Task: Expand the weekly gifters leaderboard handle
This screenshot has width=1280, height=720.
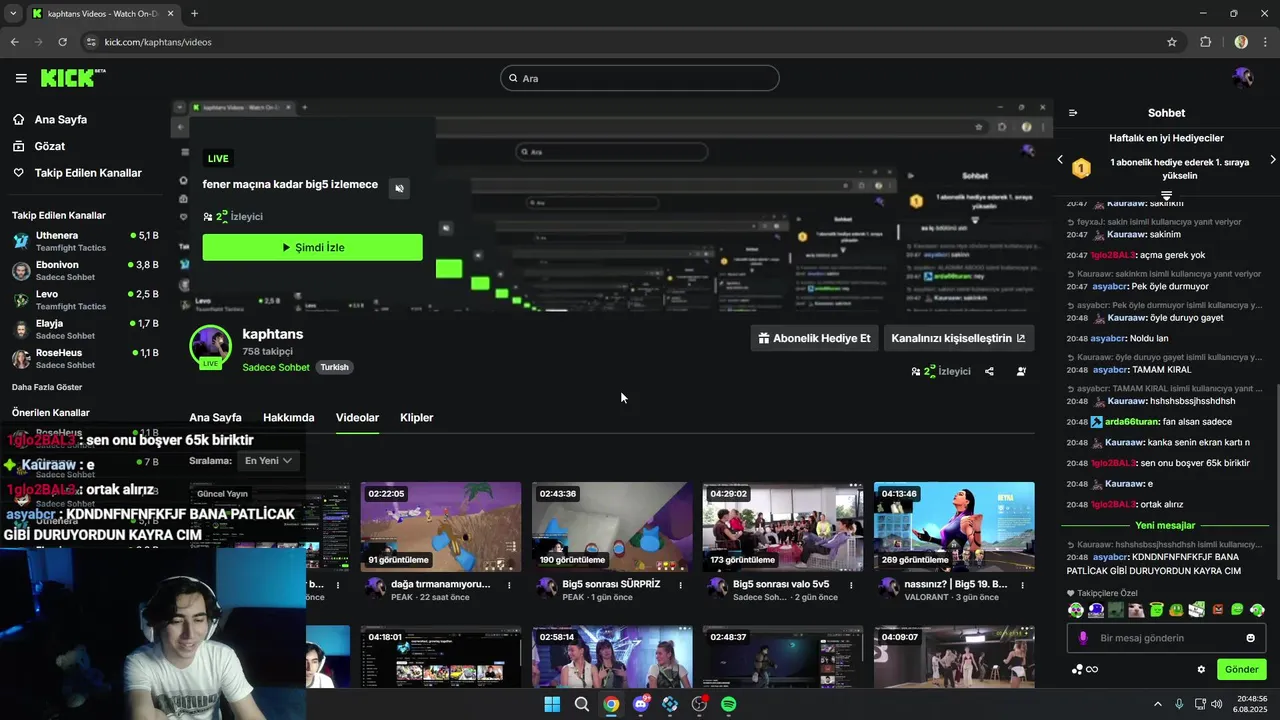Action: pyautogui.click(x=1166, y=196)
